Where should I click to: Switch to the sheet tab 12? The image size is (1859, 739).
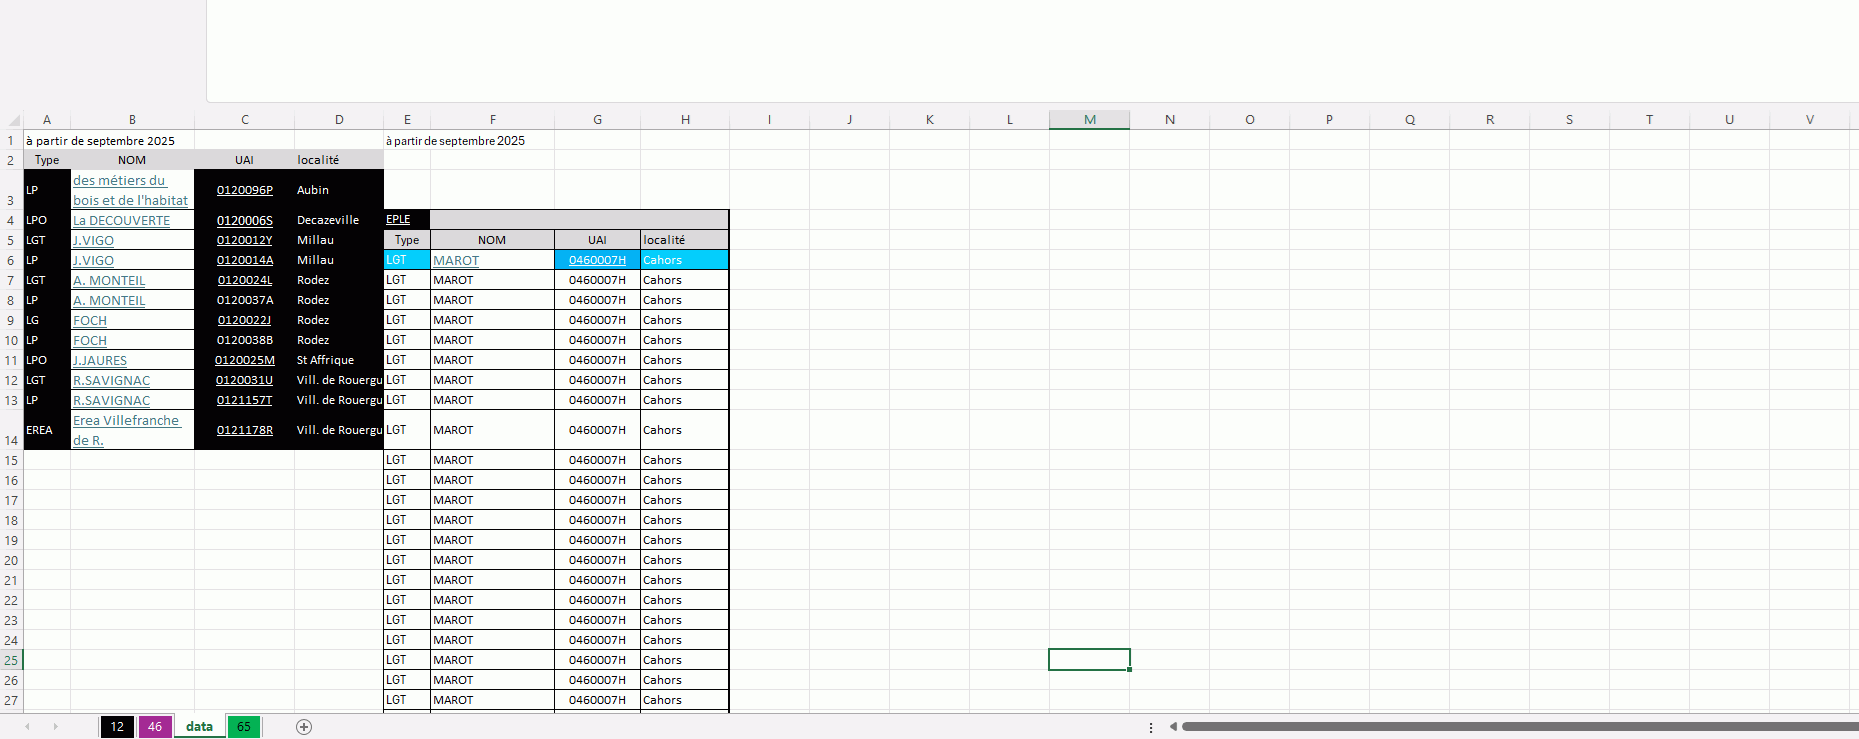[117, 727]
